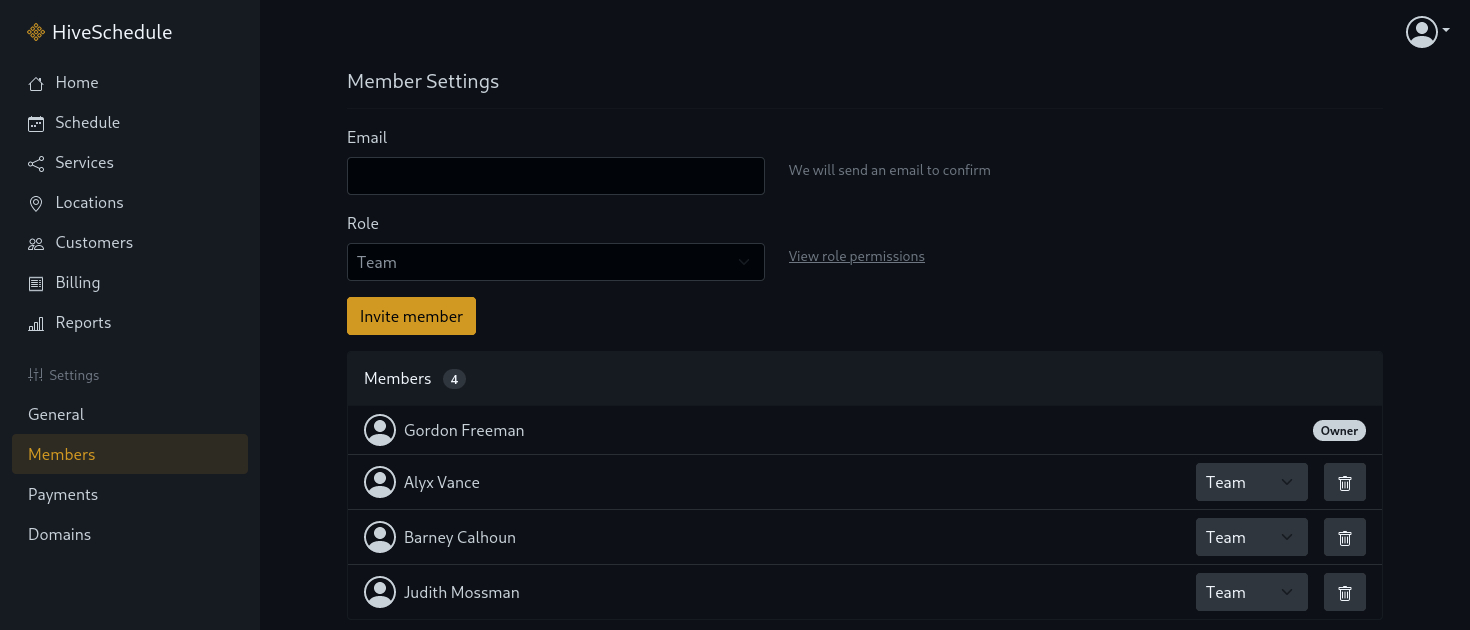Click the Members list header text
The width and height of the screenshot is (1470, 630).
tap(398, 378)
